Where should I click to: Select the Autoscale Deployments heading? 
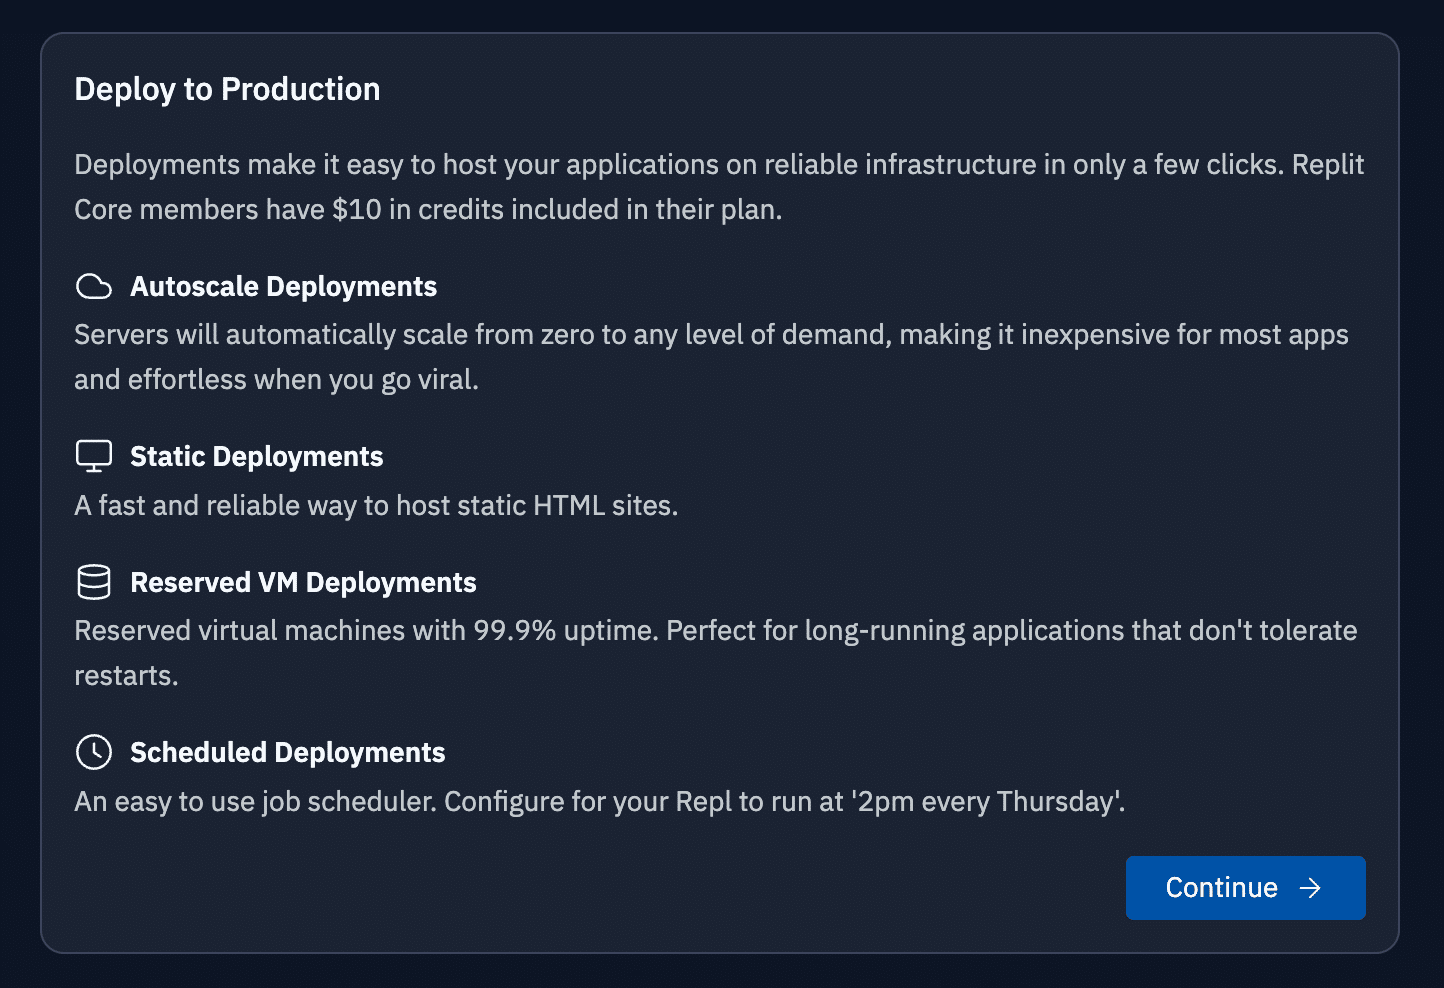pos(283,287)
